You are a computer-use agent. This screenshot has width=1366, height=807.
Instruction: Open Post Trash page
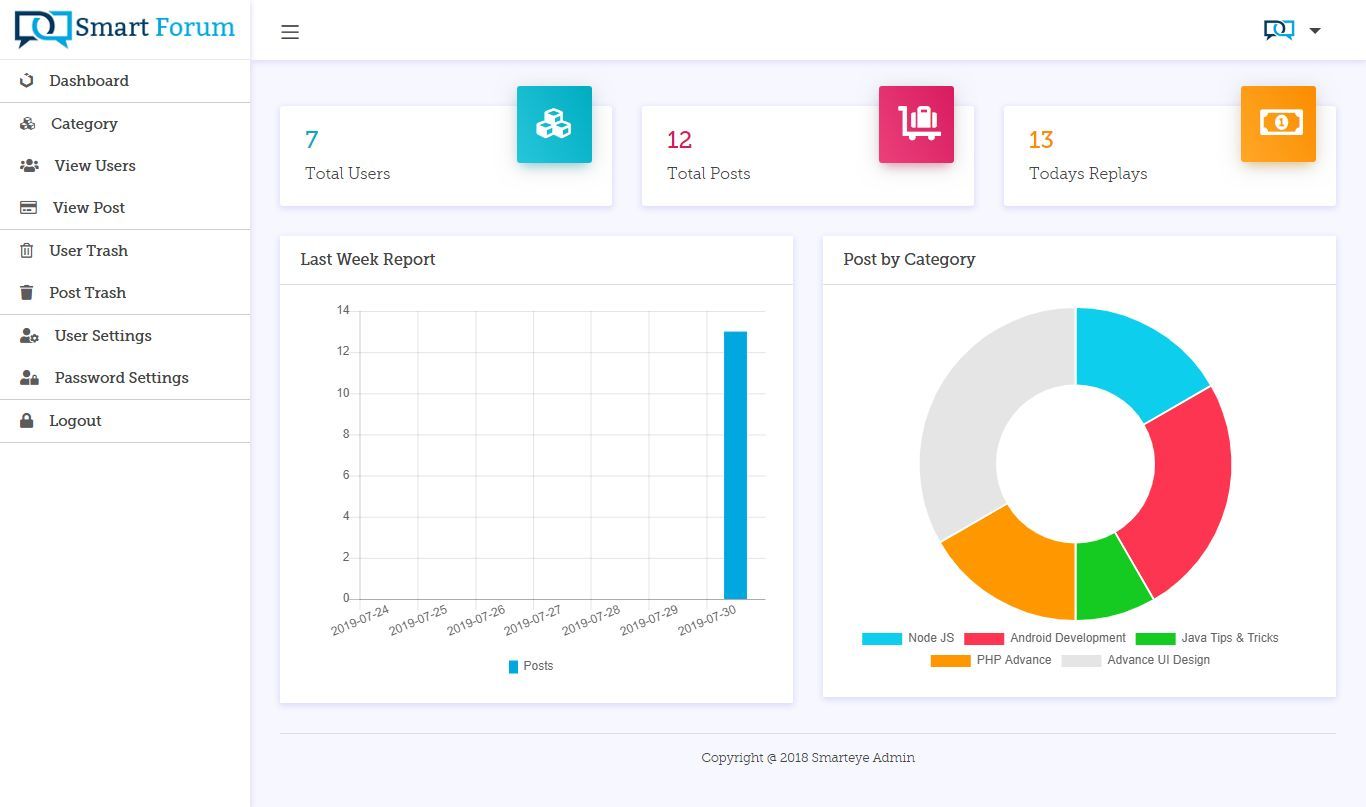(x=87, y=293)
